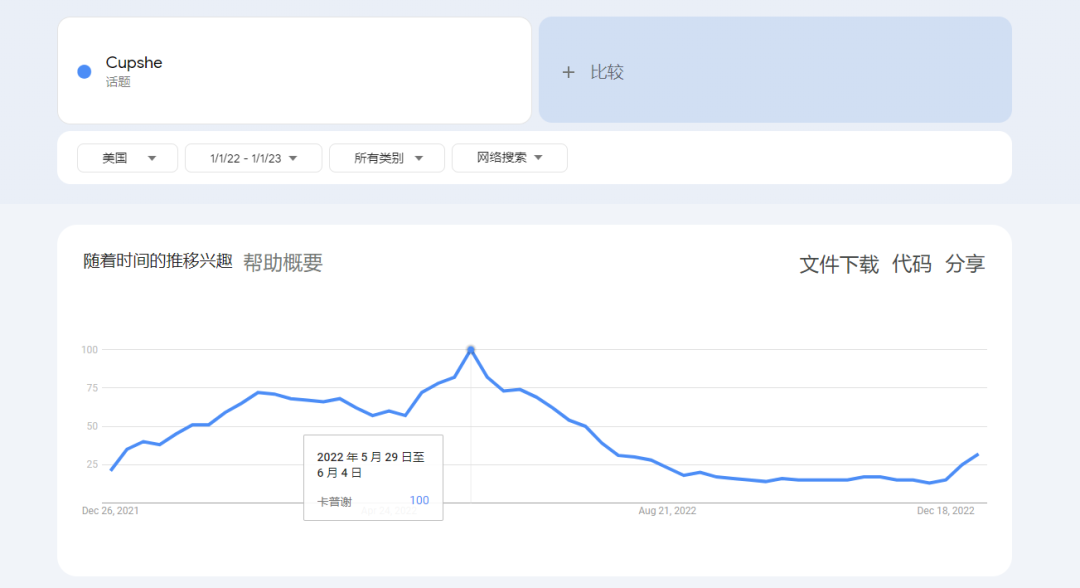The image size is (1080, 588).
Task: Click the 随着时间的推移兴趣 heading
Action: coord(158,261)
